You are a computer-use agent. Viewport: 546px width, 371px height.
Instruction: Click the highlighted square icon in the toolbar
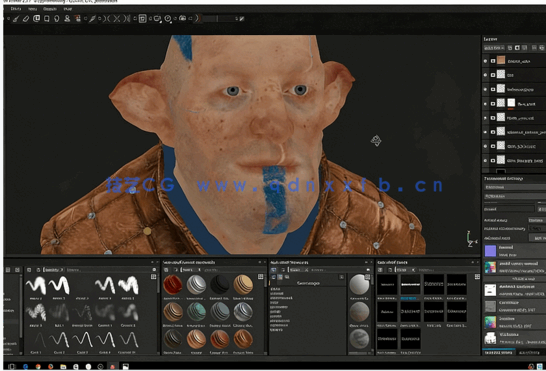click(142, 19)
